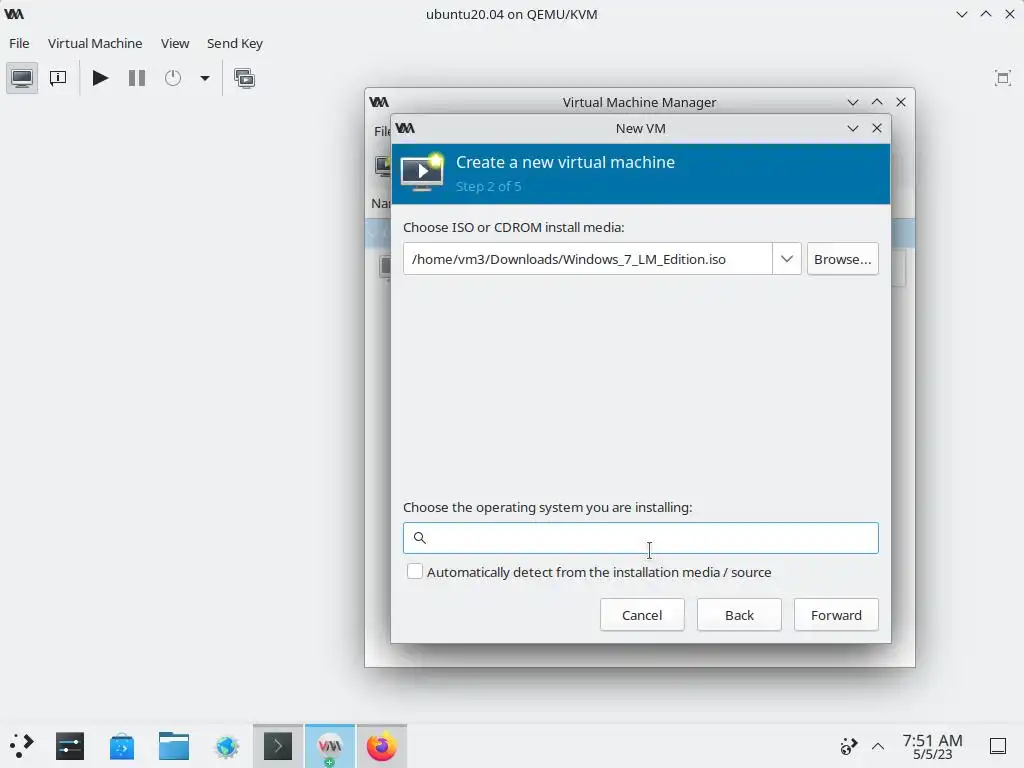Switch to the Virtual Machine Manager task
The width and height of the screenshot is (1024, 768).
tap(330, 746)
